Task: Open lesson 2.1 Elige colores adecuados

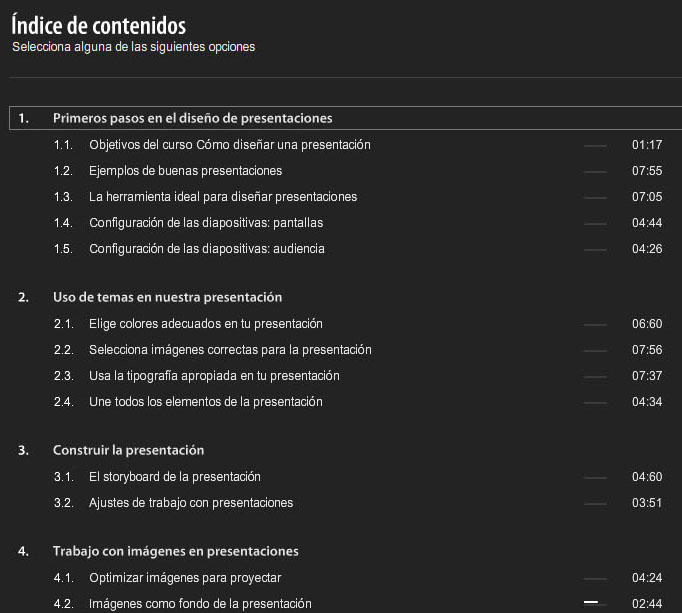Action: pos(205,324)
